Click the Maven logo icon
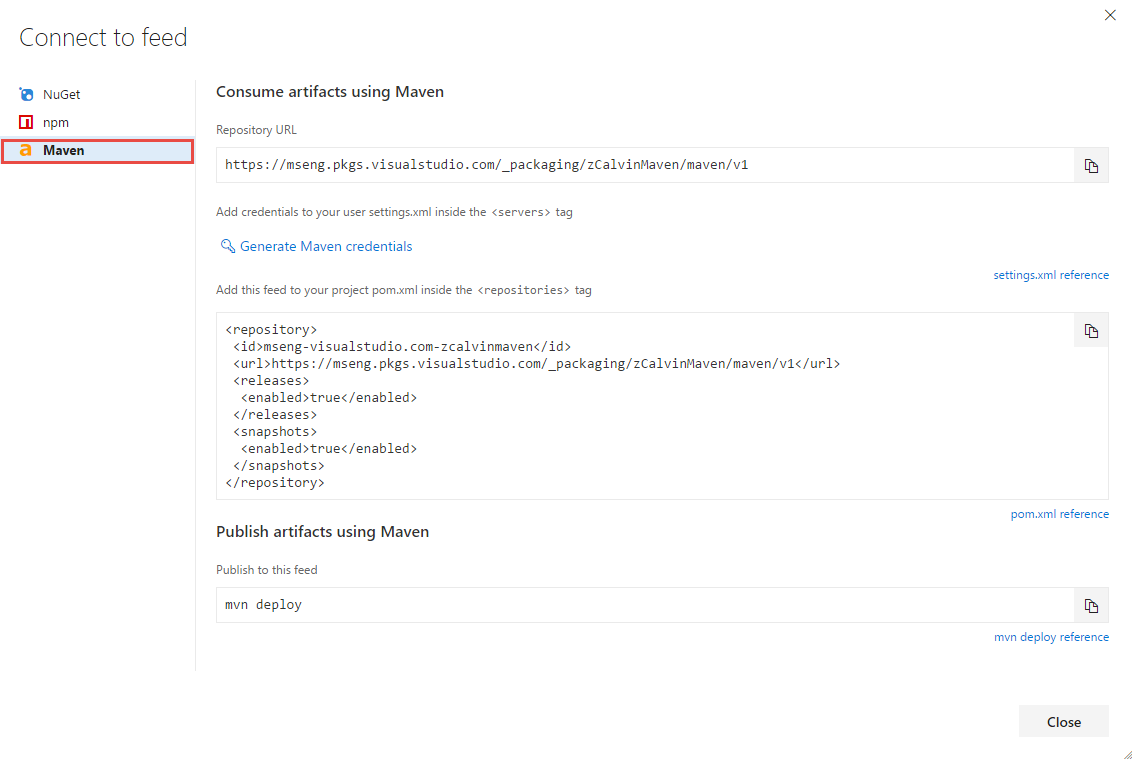Viewport: 1132px width, 759px height. [26, 150]
